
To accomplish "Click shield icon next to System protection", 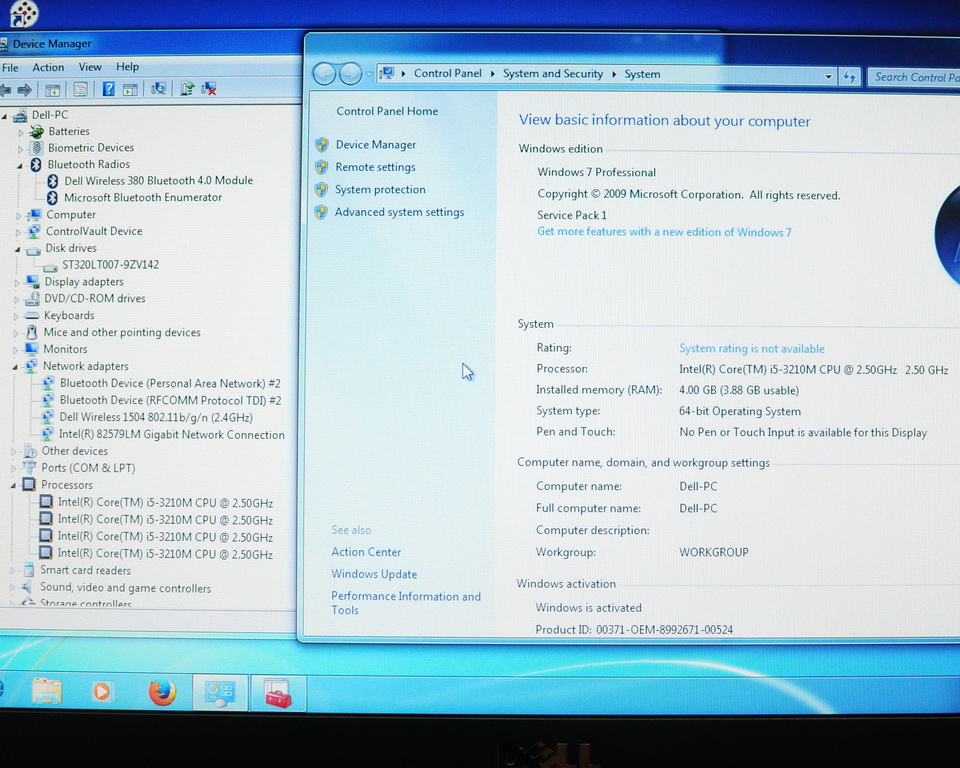I will (321, 190).
